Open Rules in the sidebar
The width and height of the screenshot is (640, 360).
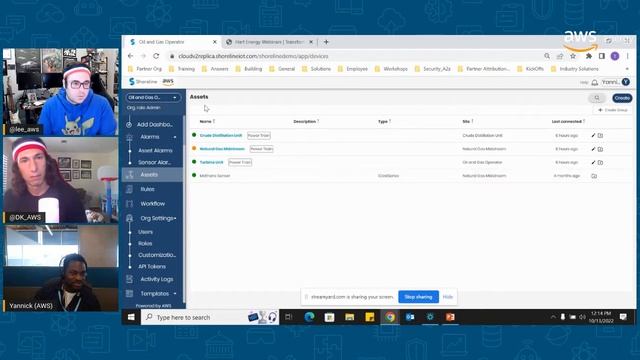(147, 189)
